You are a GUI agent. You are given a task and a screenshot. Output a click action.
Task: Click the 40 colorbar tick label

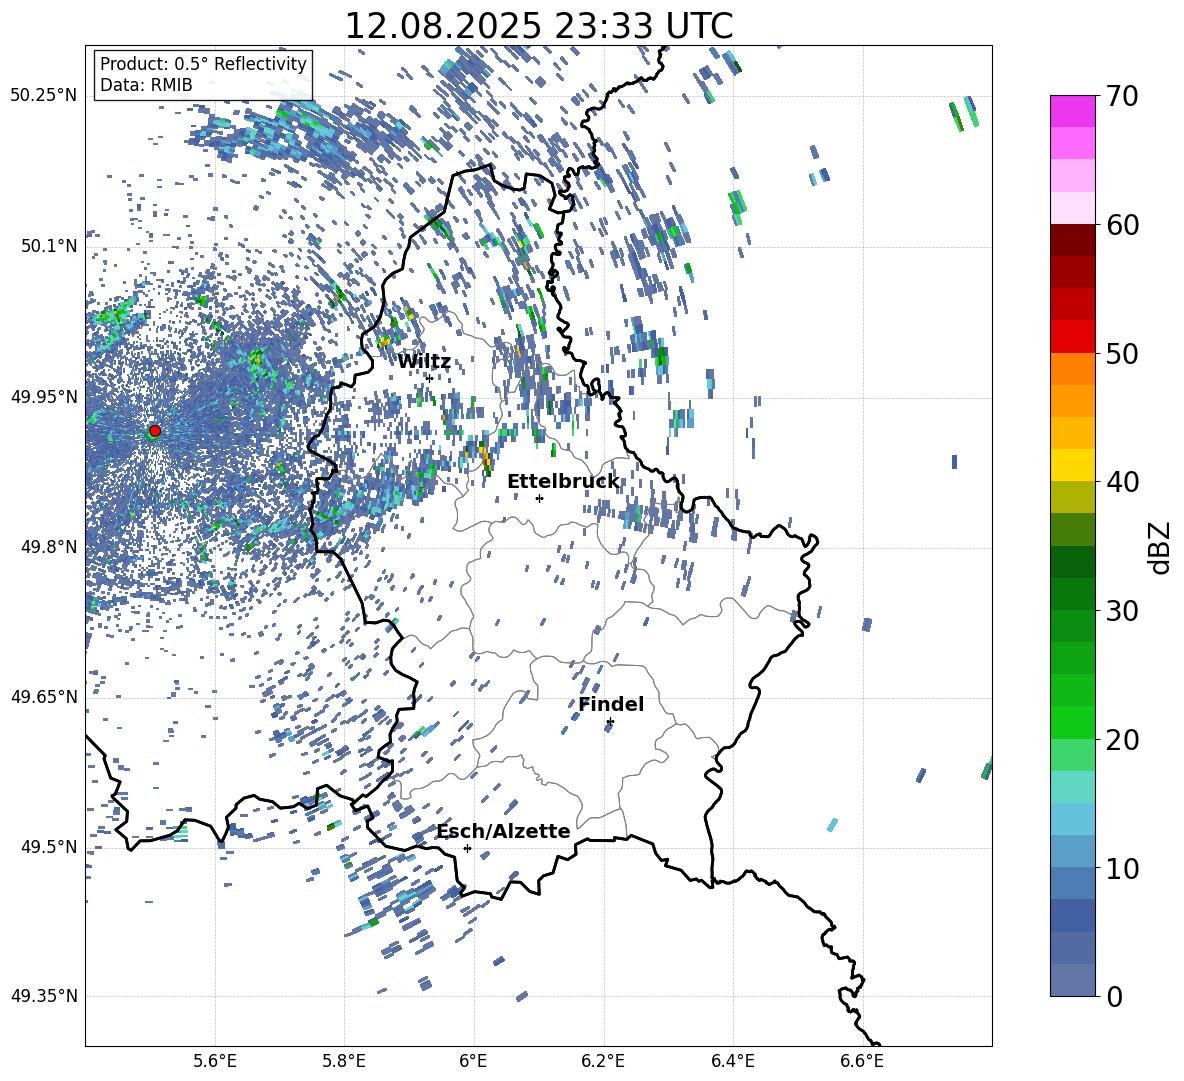(x=1122, y=482)
